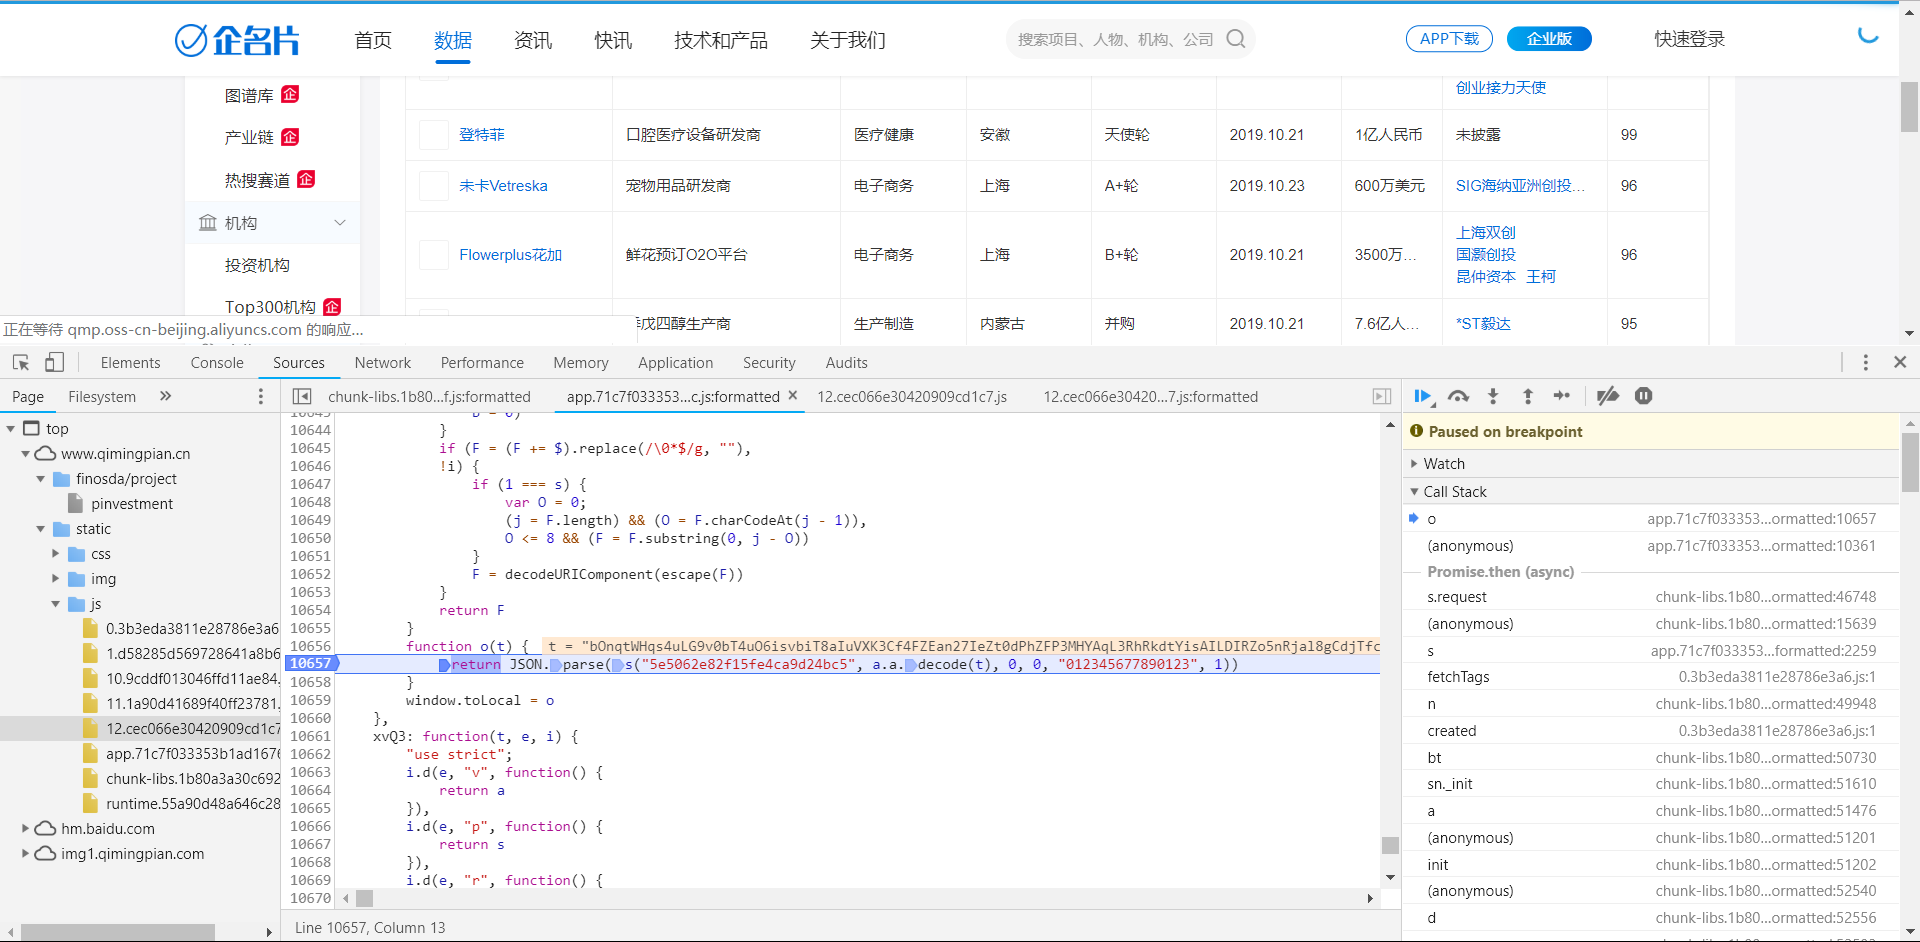1920x942 pixels.
Task: Set breakpoint on line 10660
Action: tap(311, 718)
